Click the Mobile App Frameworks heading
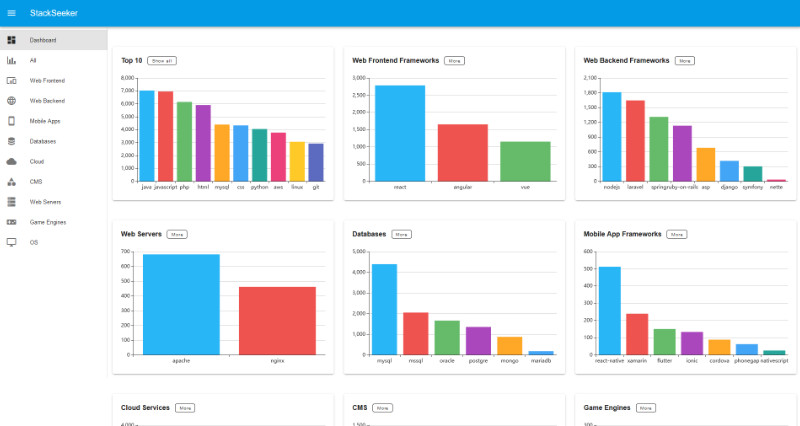Screen dimensions: 800x426 pos(622,234)
